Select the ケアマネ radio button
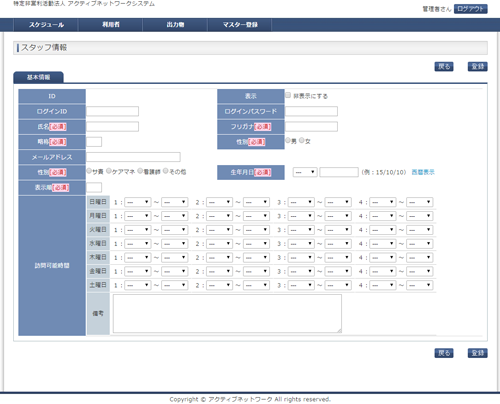 [109, 171]
